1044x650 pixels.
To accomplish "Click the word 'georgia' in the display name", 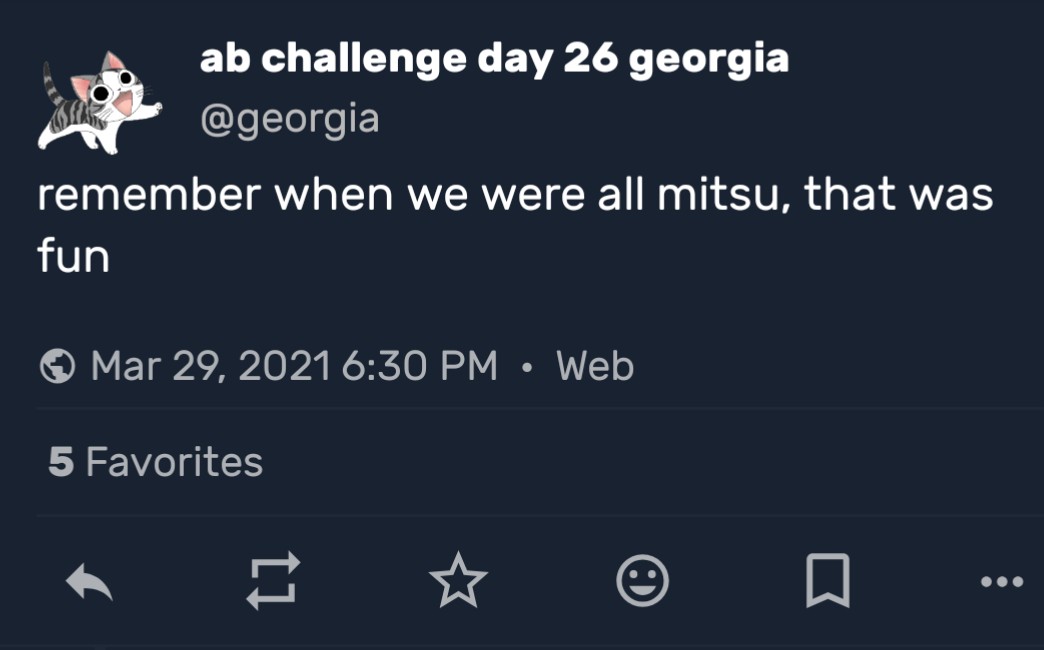I will pyautogui.click(x=709, y=59).
